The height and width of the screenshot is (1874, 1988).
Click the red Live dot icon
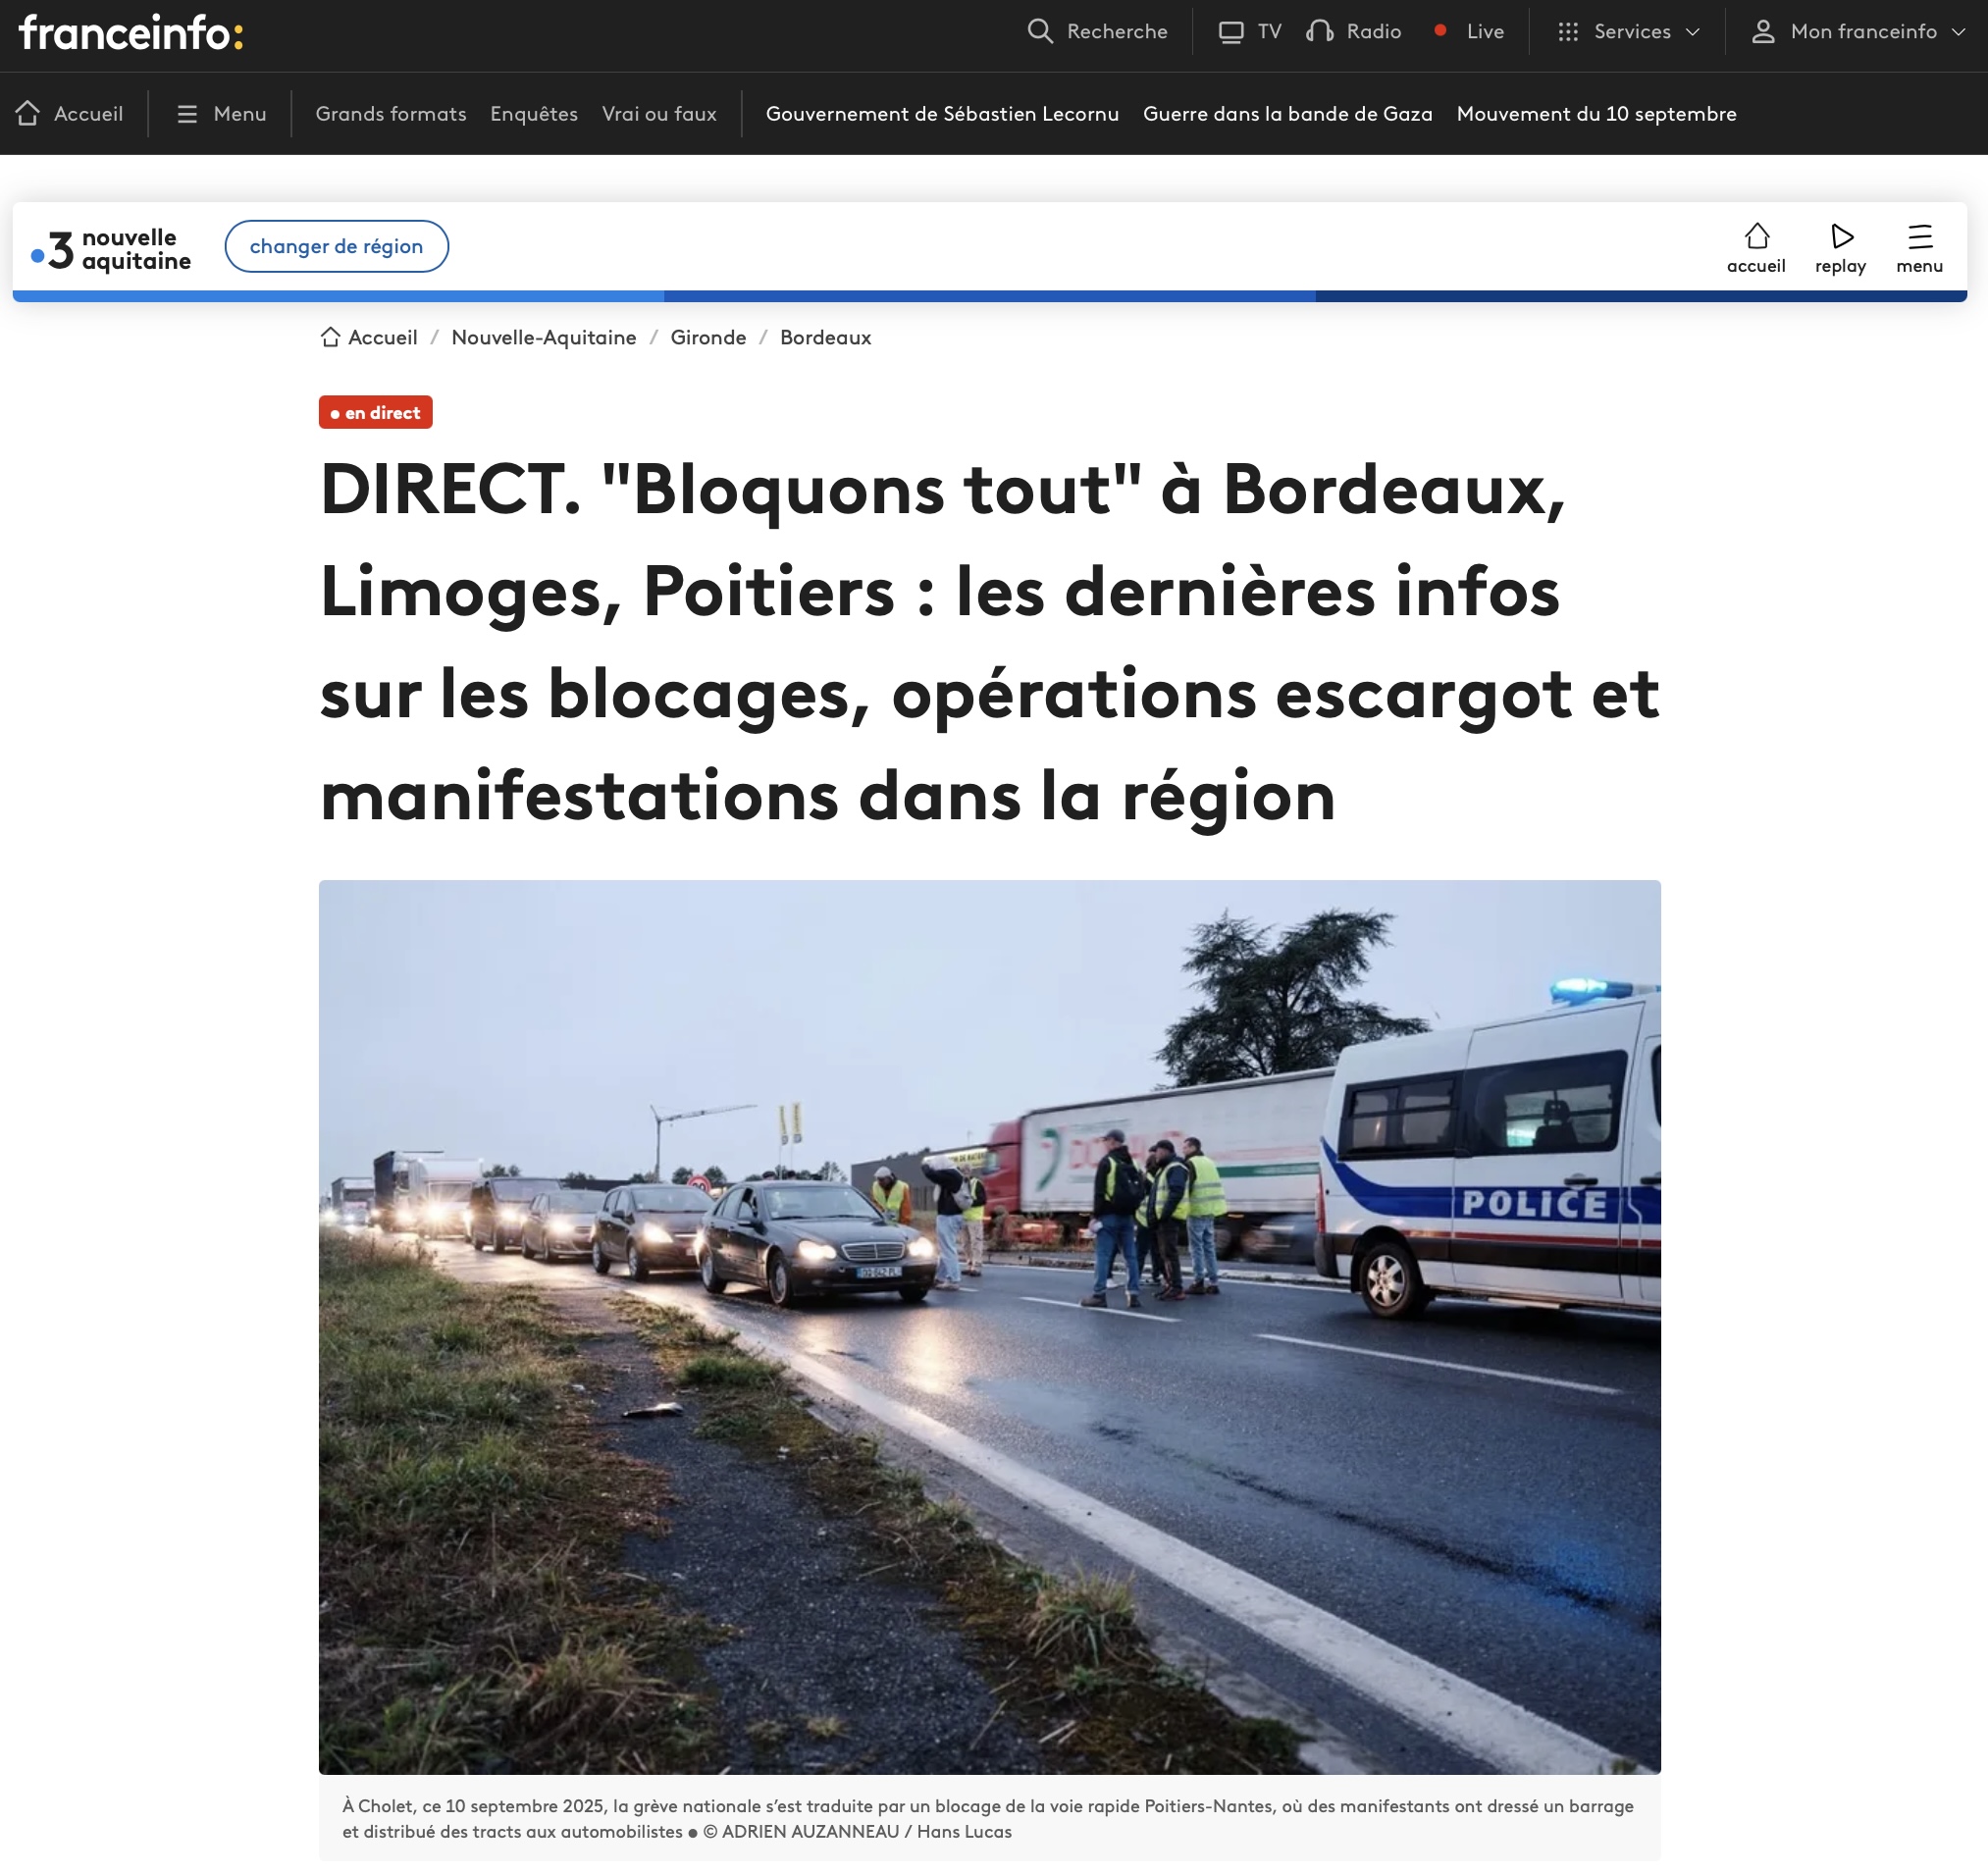click(x=1440, y=30)
